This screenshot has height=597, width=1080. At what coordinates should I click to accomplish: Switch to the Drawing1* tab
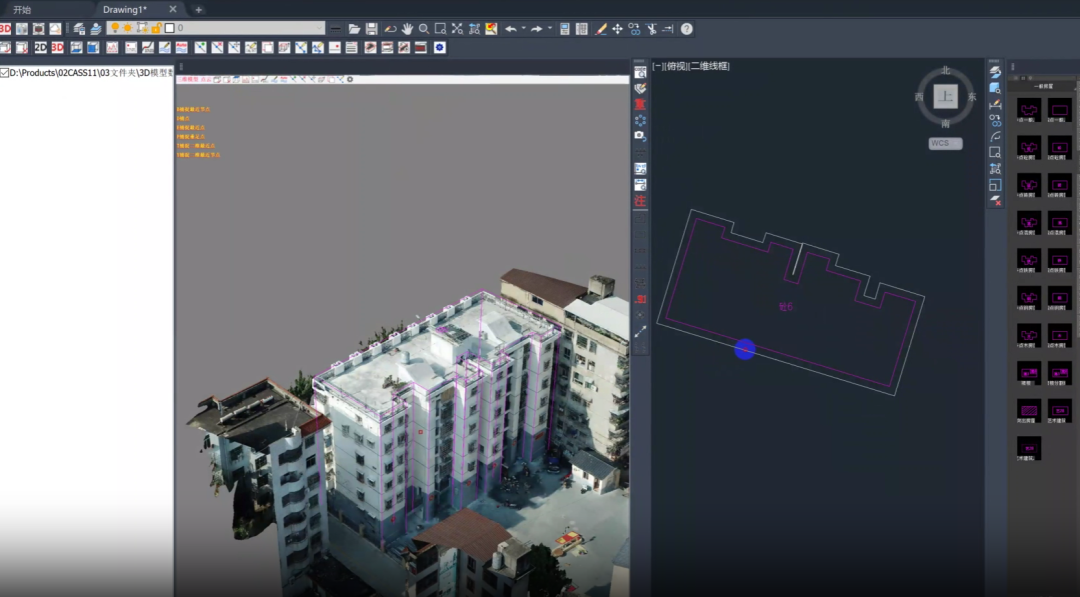click(x=125, y=10)
